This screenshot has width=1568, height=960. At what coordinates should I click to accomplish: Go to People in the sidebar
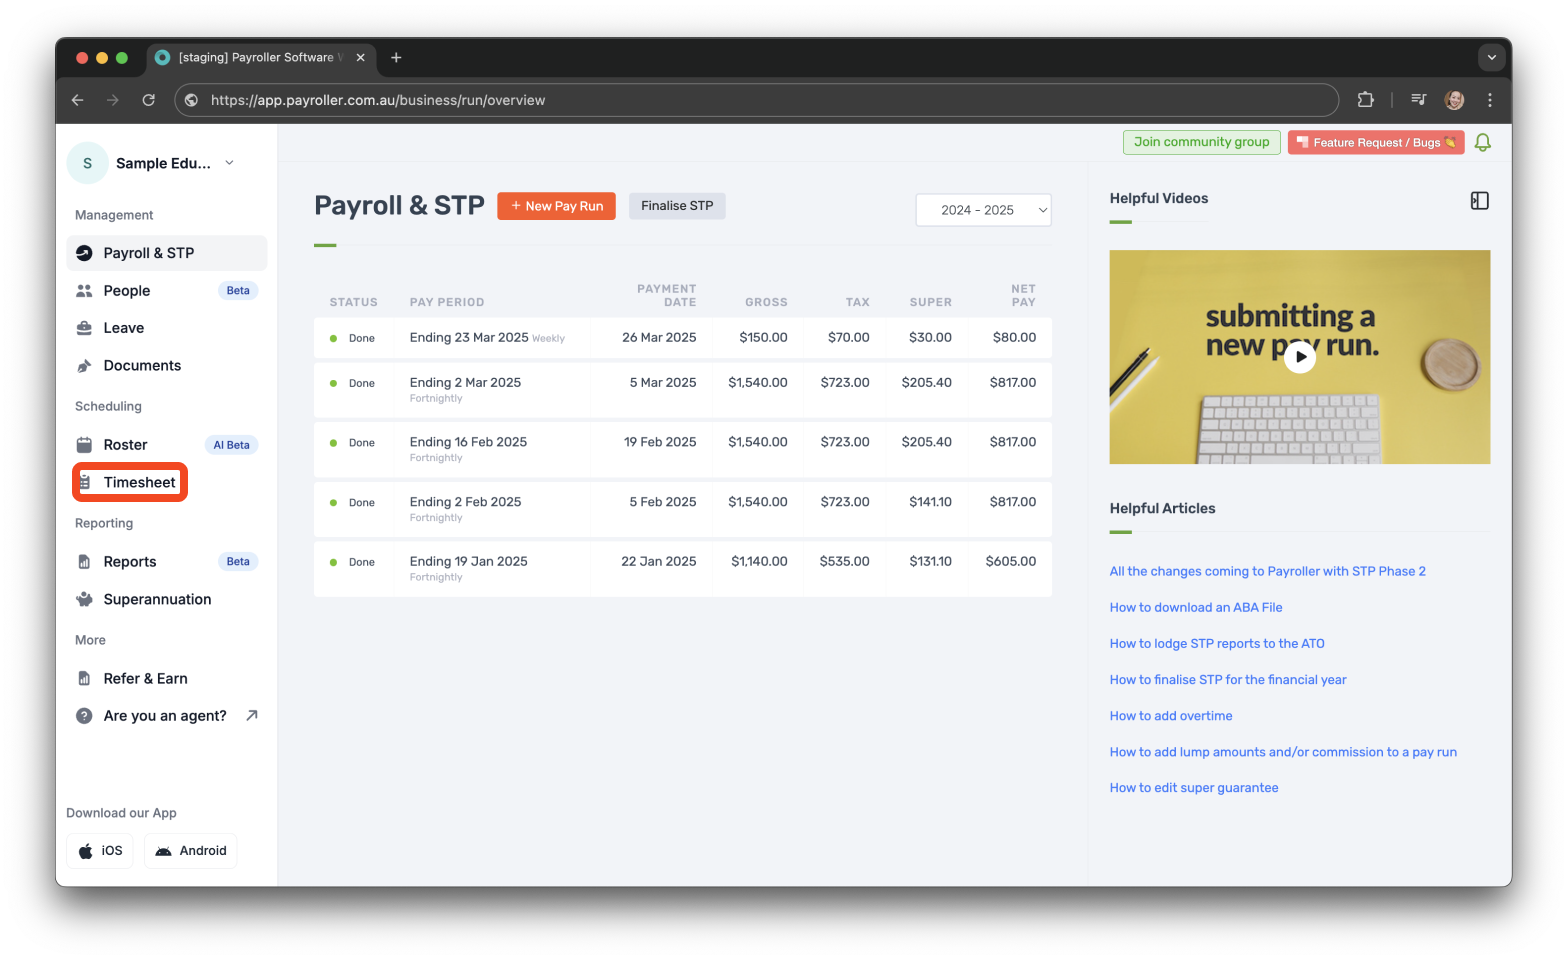coord(127,291)
